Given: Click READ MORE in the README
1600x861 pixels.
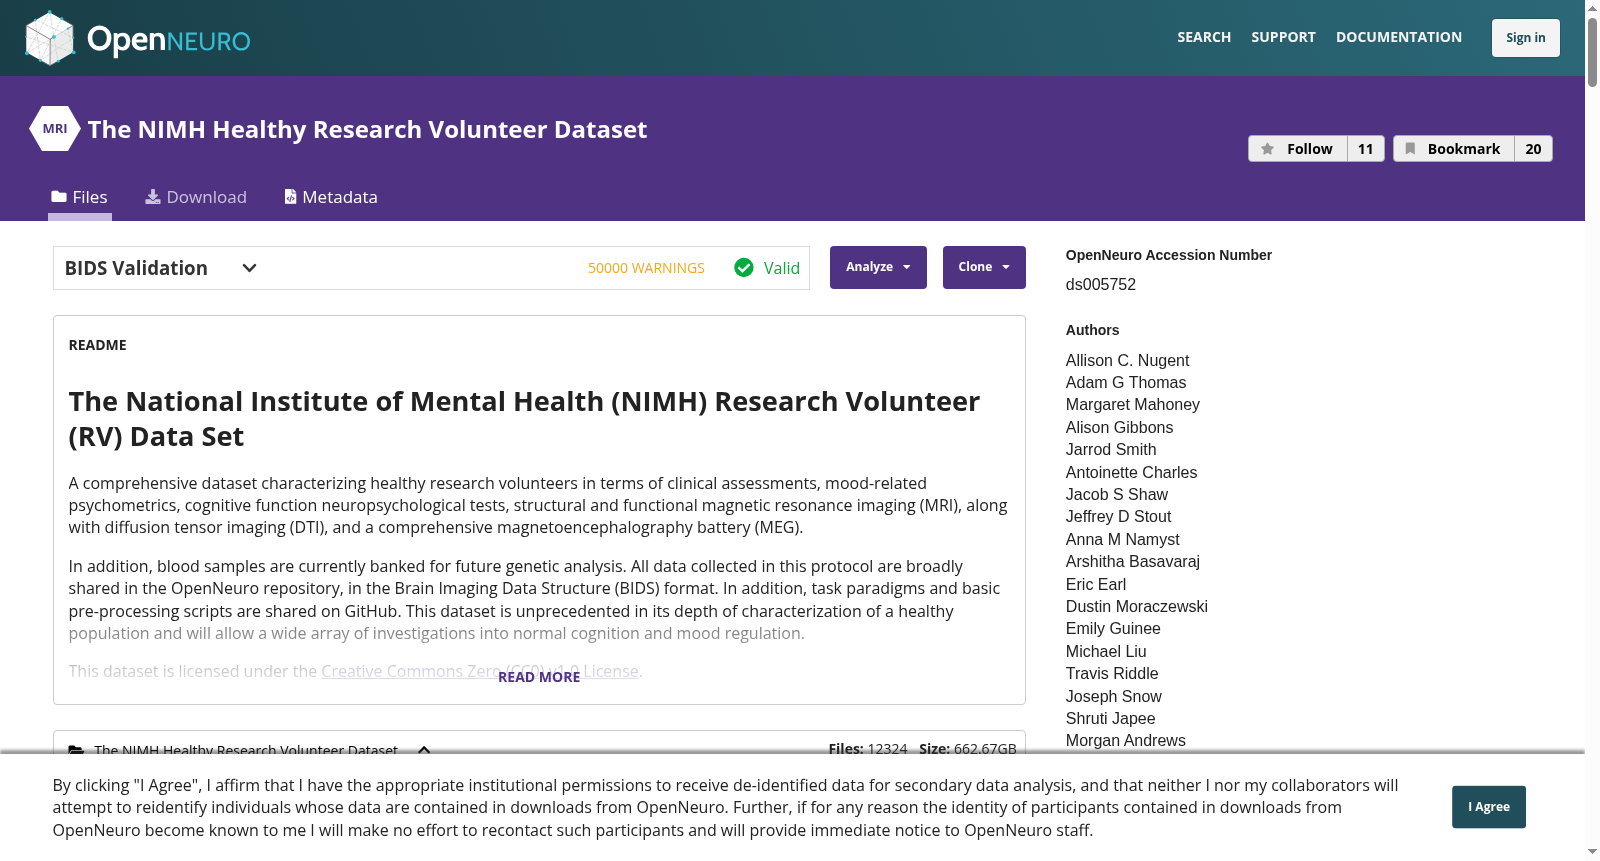Looking at the screenshot, I should [539, 677].
